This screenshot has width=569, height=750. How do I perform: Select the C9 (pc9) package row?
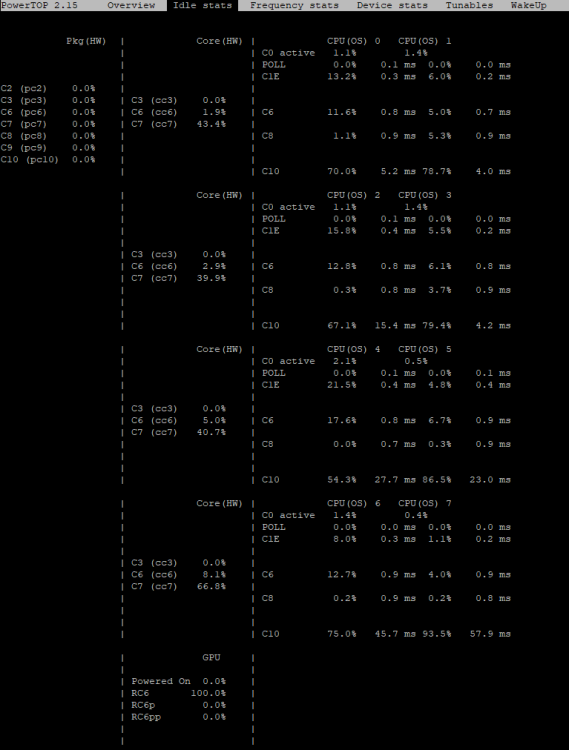point(48,148)
